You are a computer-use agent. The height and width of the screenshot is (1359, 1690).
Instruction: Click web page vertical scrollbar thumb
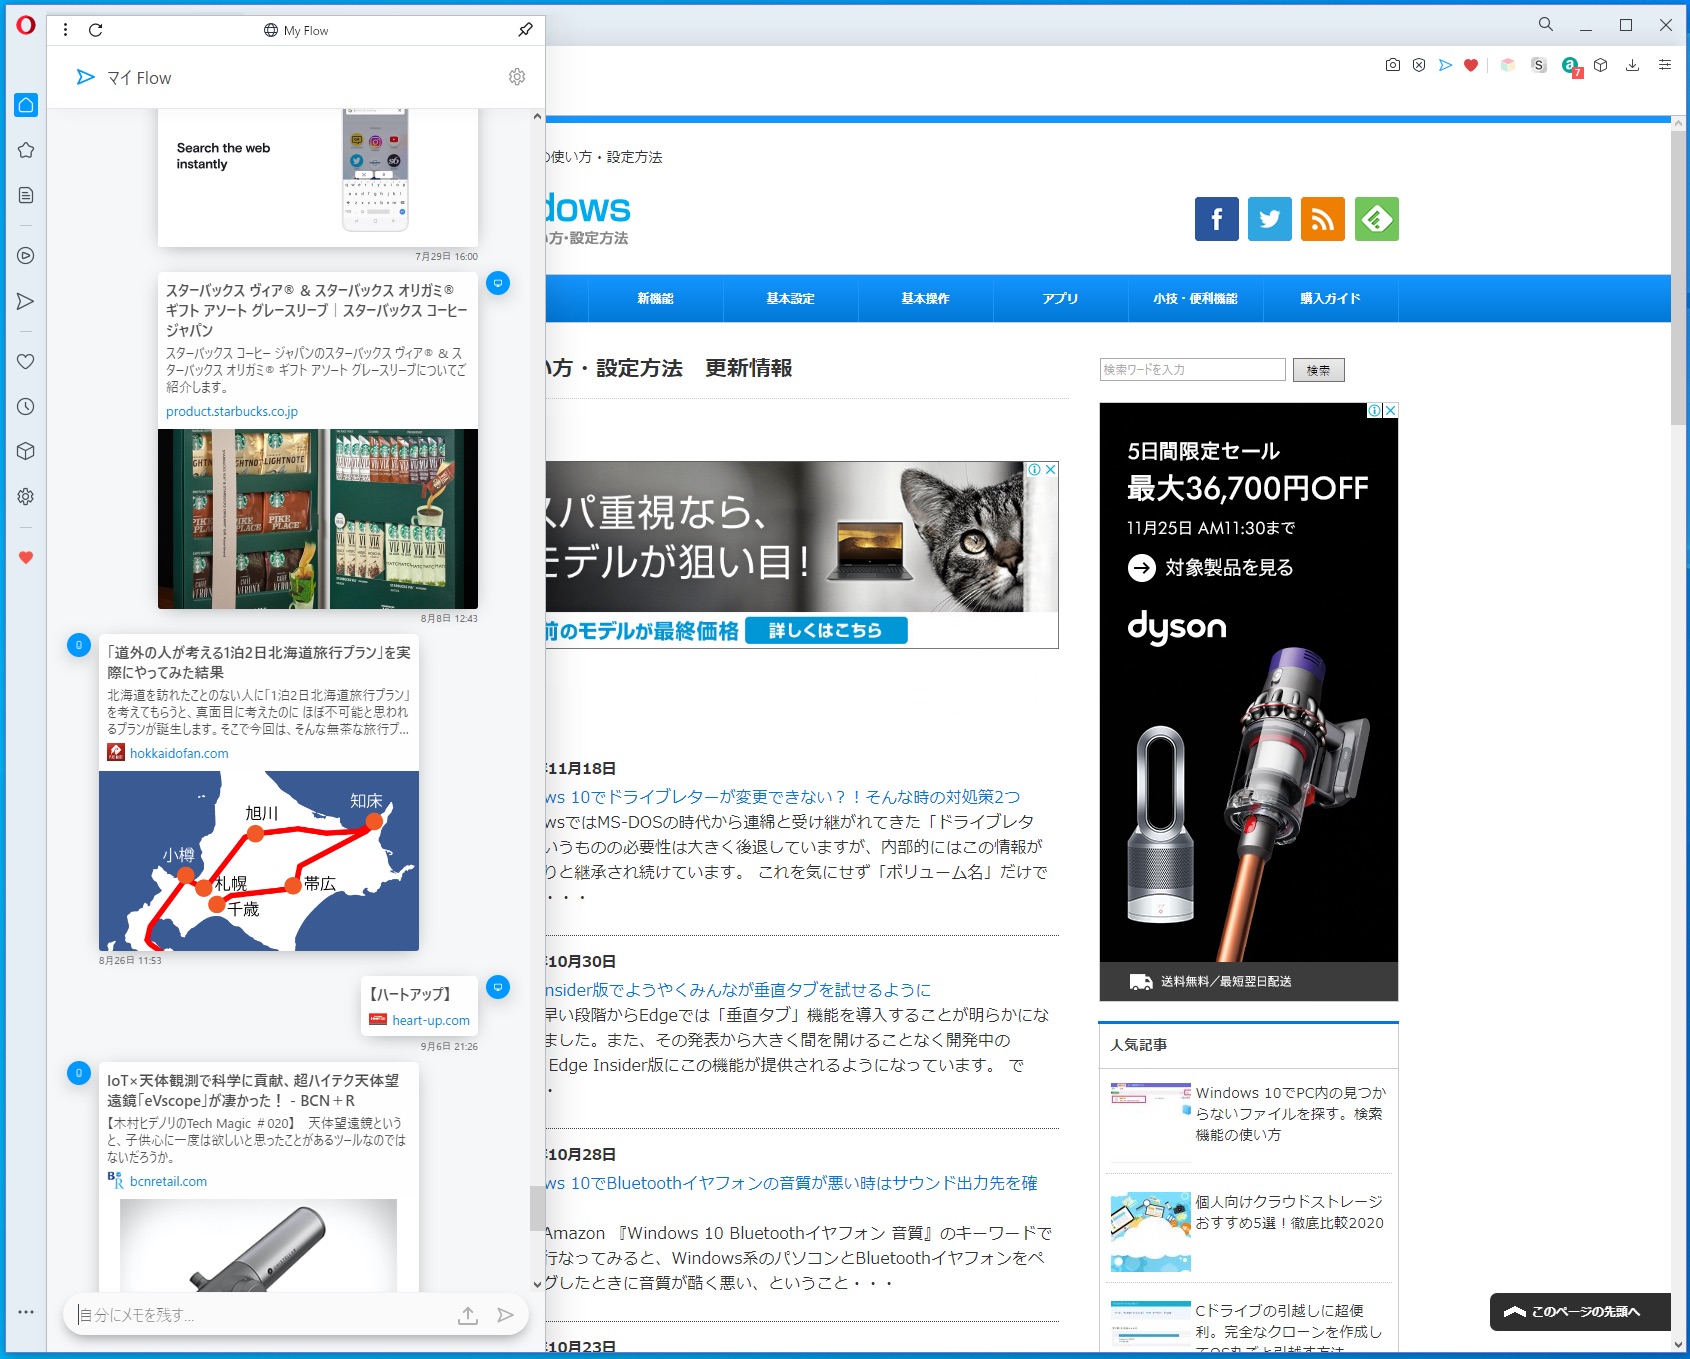(x=1679, y=277)
